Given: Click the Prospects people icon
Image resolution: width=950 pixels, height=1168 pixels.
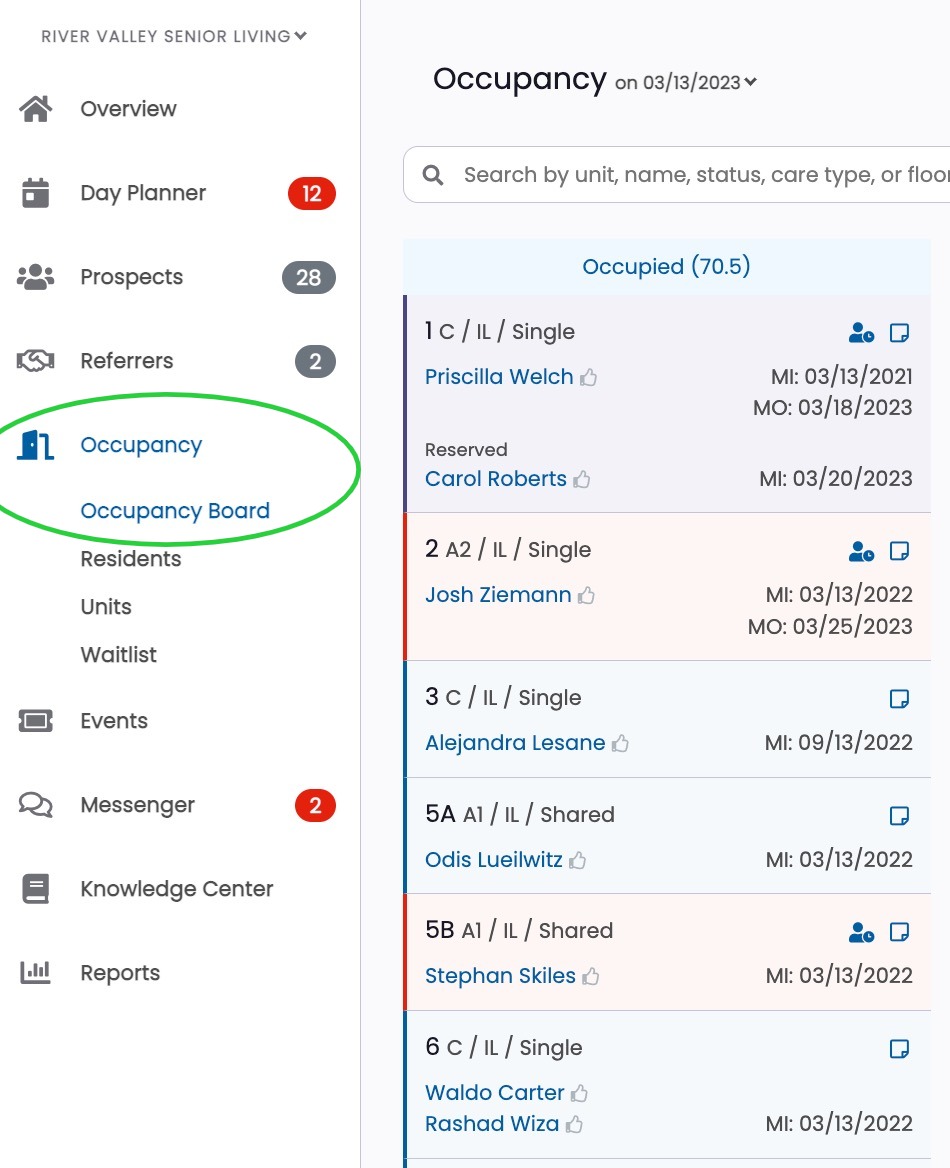Looking at the screenshot, I should pos(36,277).
